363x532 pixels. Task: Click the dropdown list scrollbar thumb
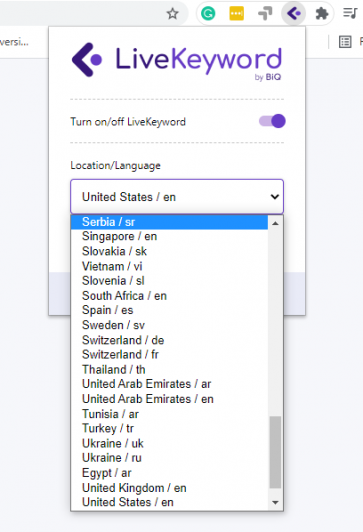tap(275, 452)
